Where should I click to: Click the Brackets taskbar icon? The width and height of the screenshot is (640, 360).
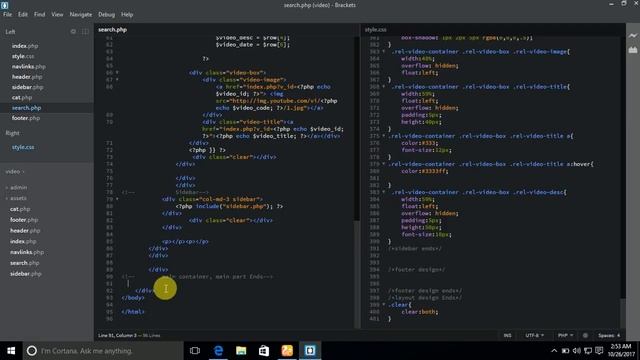pos(310,351)
